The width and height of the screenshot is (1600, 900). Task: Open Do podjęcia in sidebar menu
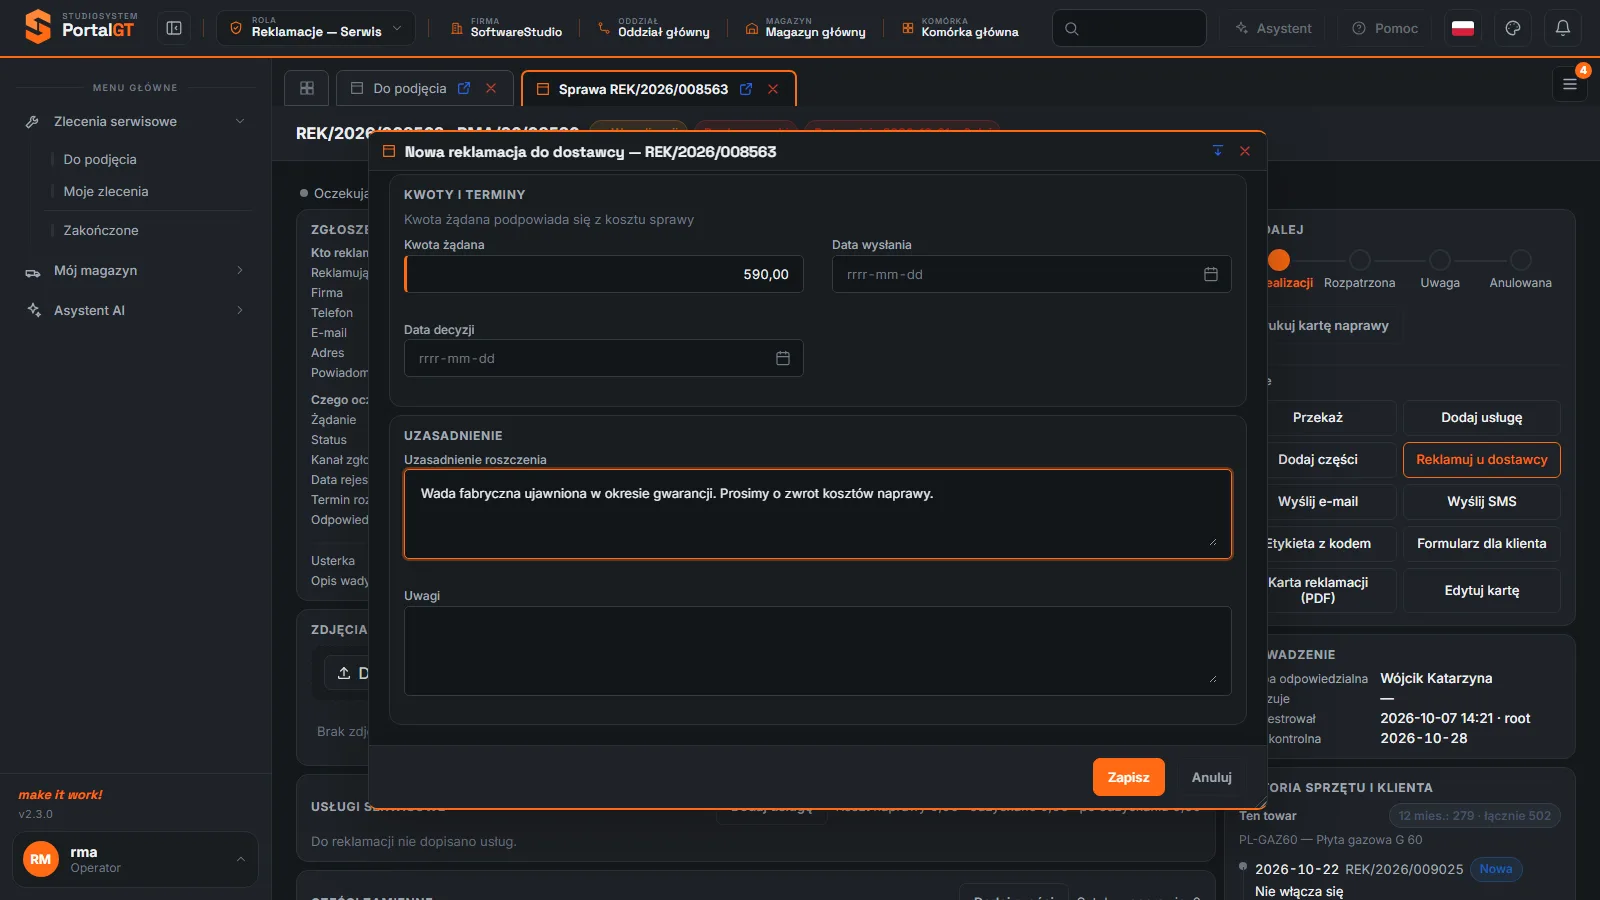coord(100,159)
